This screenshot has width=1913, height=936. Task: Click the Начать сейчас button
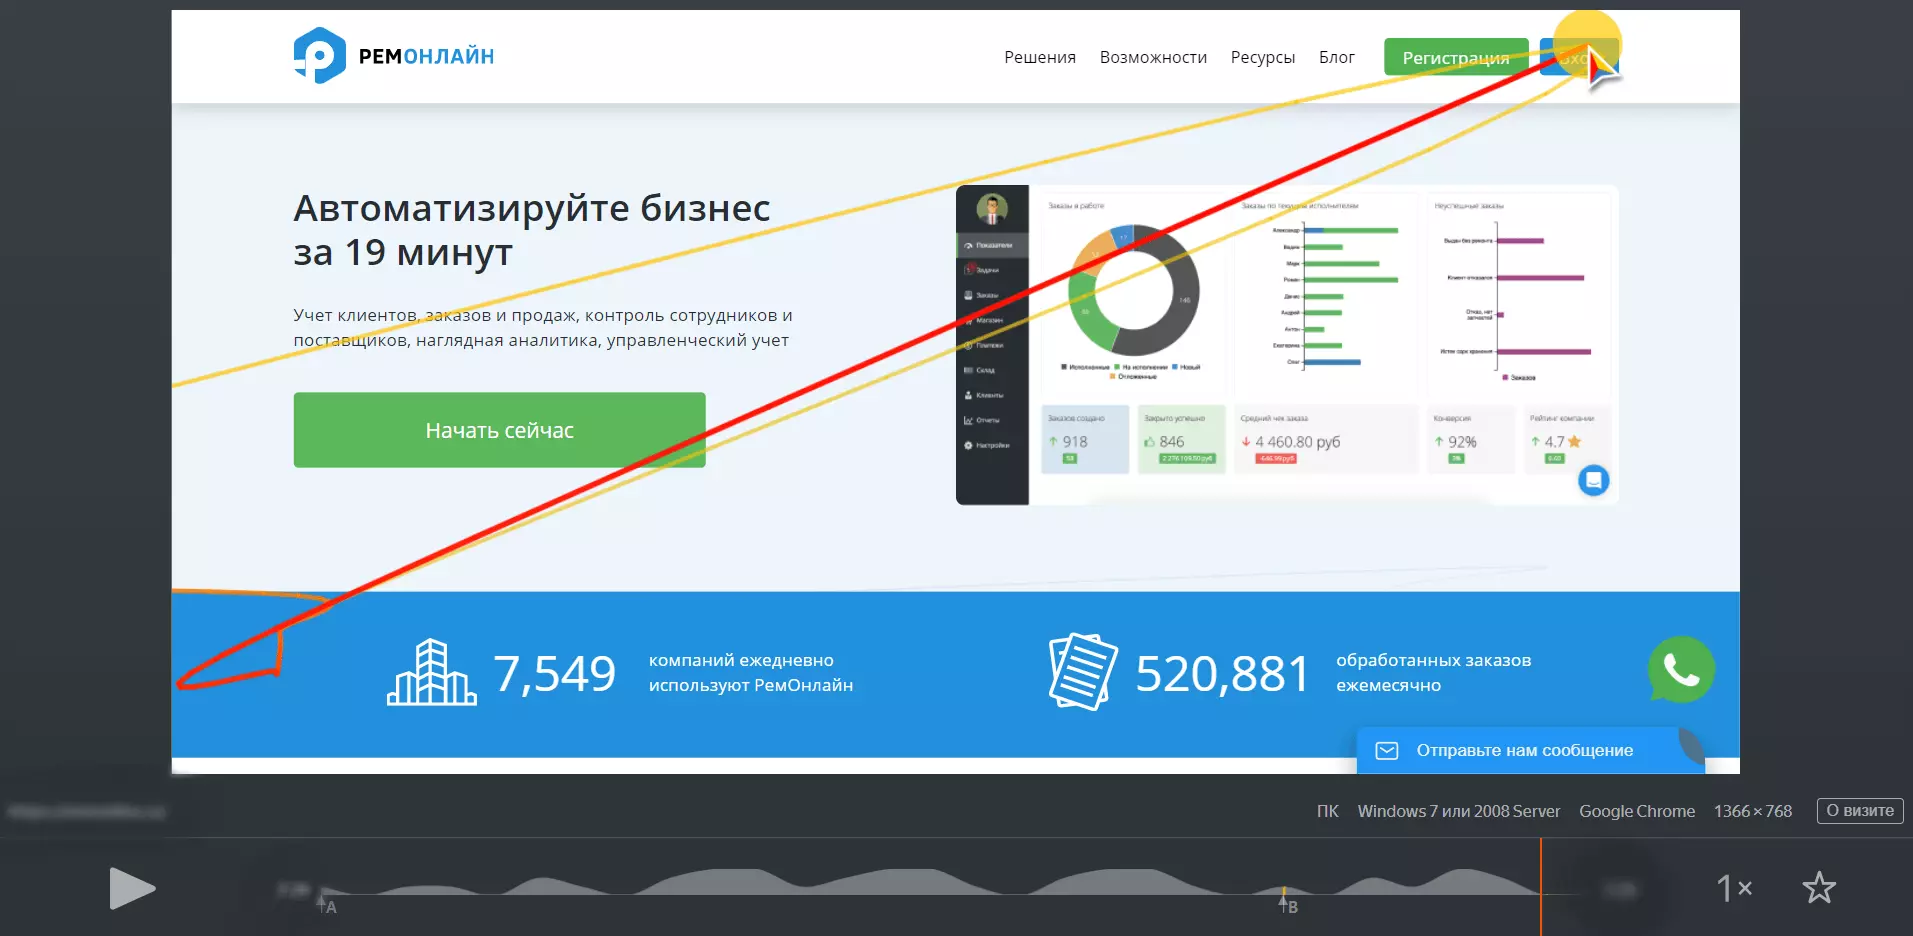499,430
